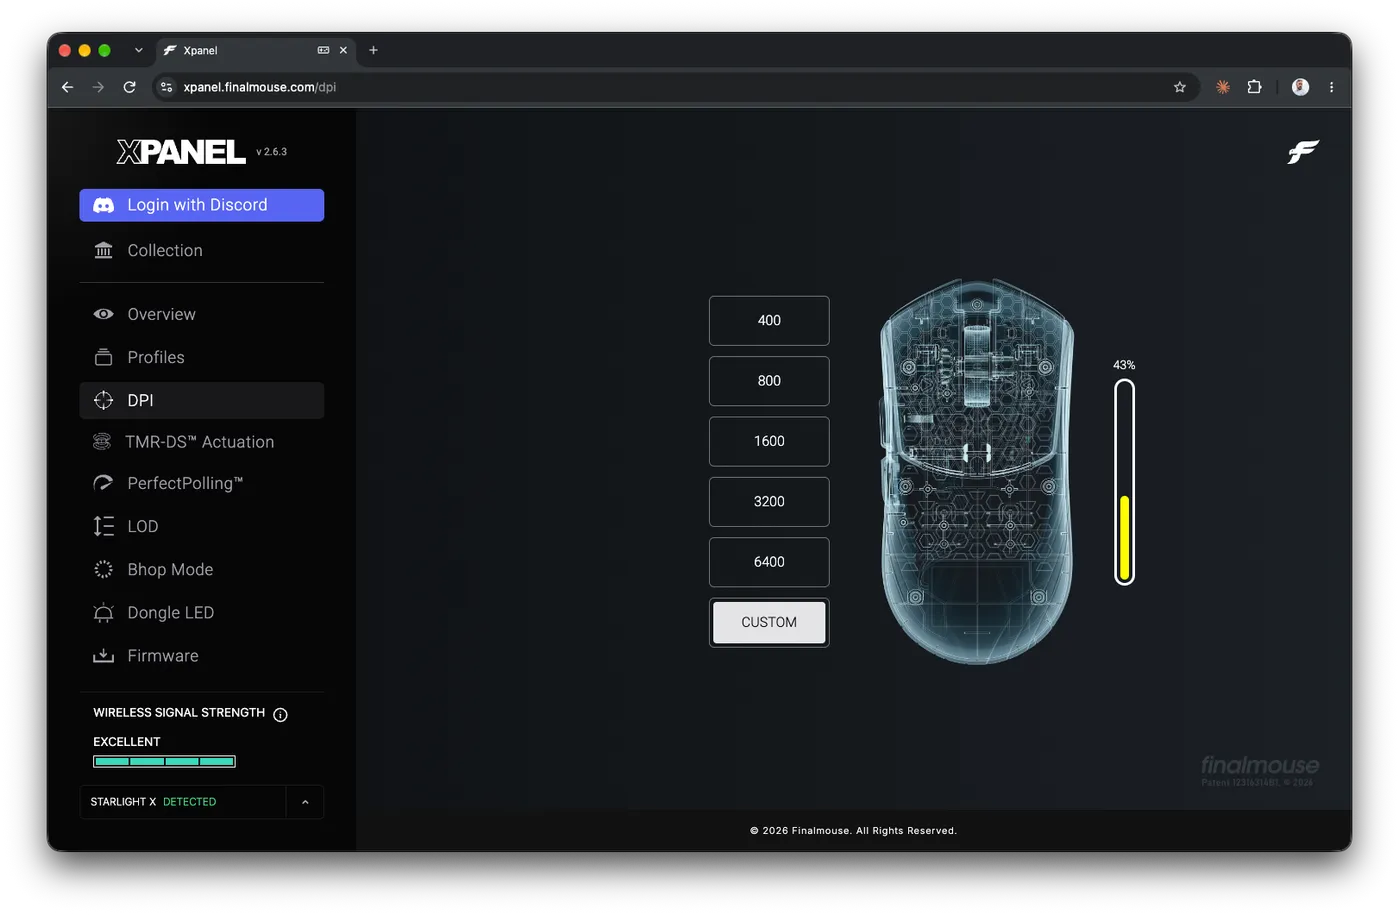Log in with Discord

tap(202, 205)
